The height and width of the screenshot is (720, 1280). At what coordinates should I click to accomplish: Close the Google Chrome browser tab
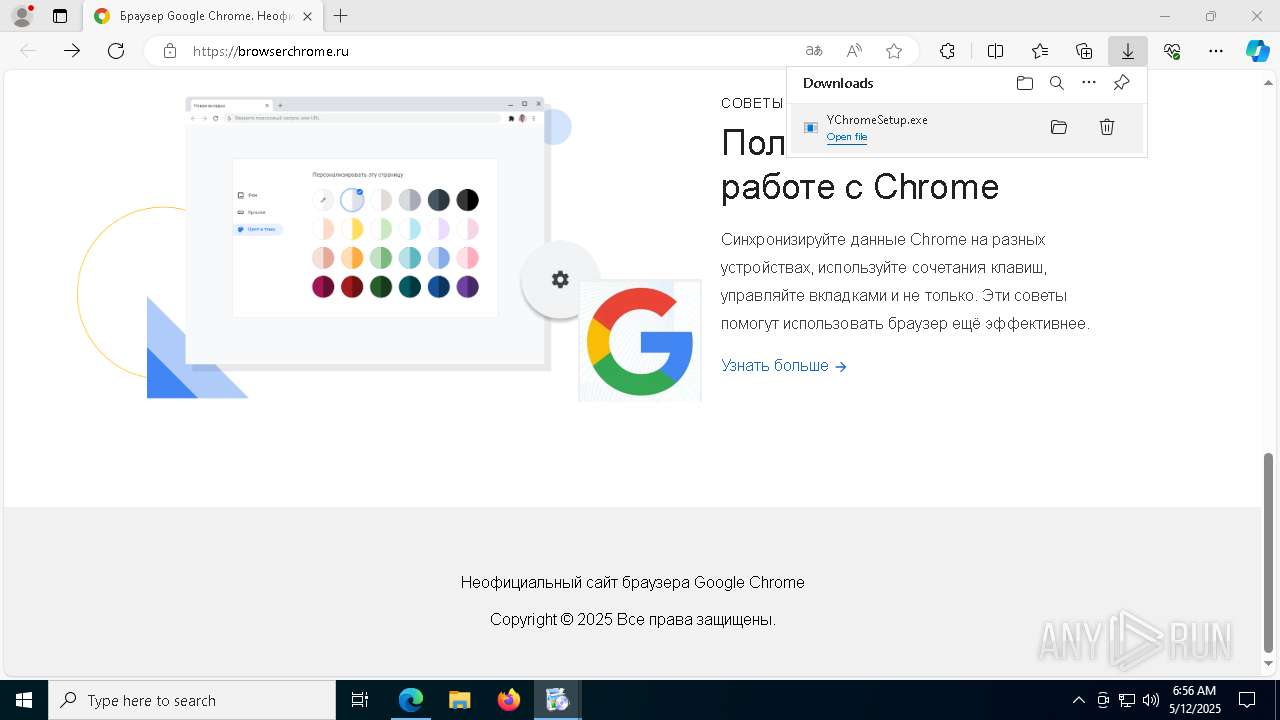[x=307, y=16]
